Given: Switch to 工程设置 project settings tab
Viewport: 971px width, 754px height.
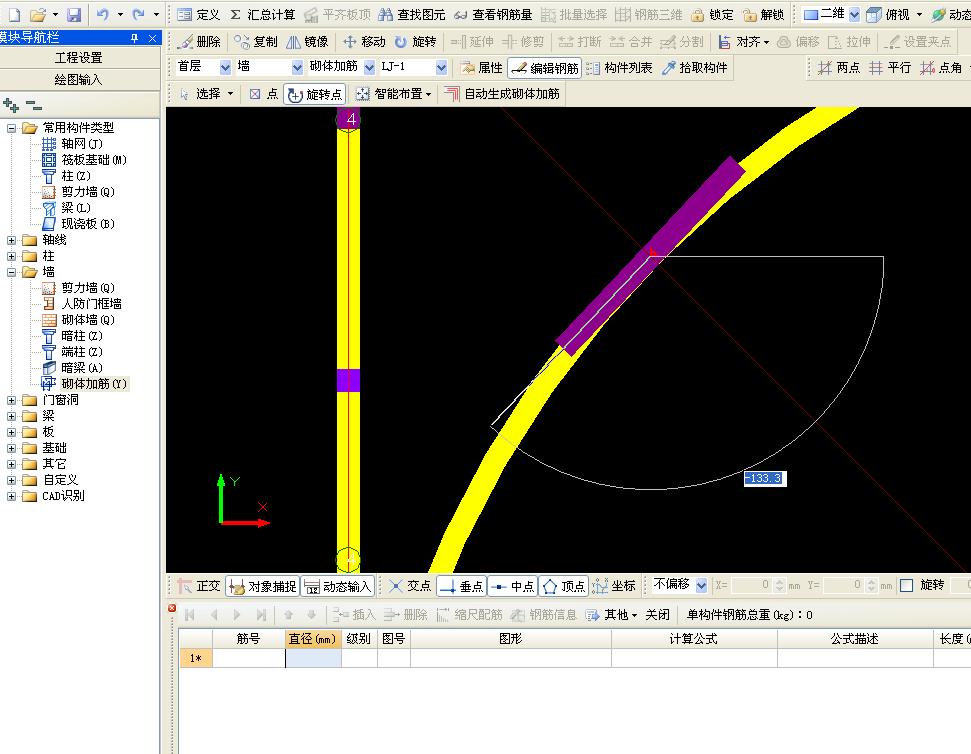Looking at the screenshot, I should click(x=79, y=58).
